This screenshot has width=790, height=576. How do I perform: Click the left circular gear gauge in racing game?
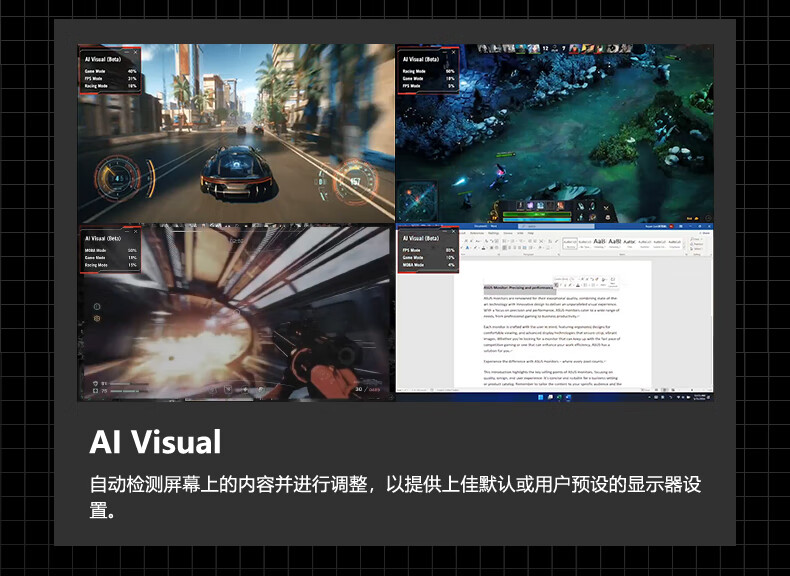coord(117,180)
